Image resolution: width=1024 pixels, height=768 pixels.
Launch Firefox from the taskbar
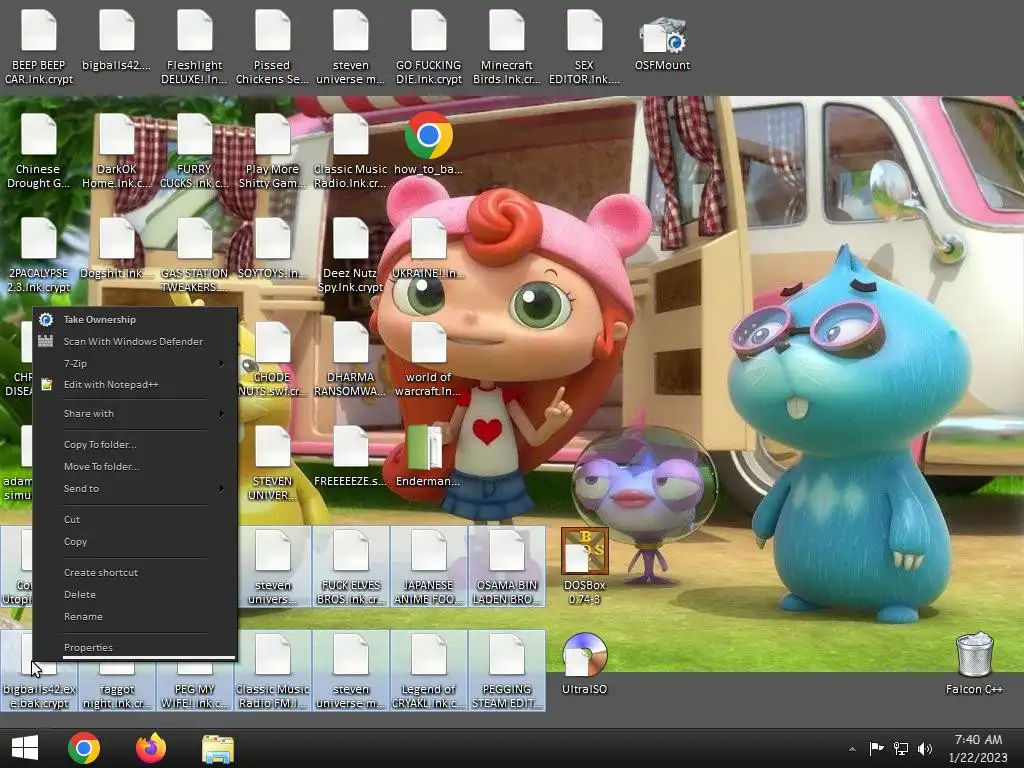tap(151, 748)
